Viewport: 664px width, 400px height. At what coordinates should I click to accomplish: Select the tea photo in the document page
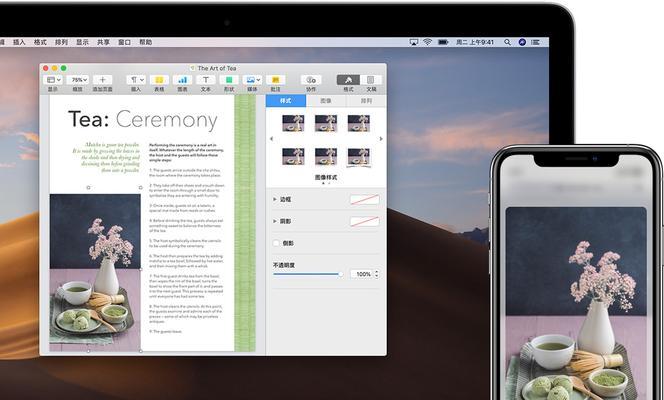pyautogui.click(x=95, y=273)
